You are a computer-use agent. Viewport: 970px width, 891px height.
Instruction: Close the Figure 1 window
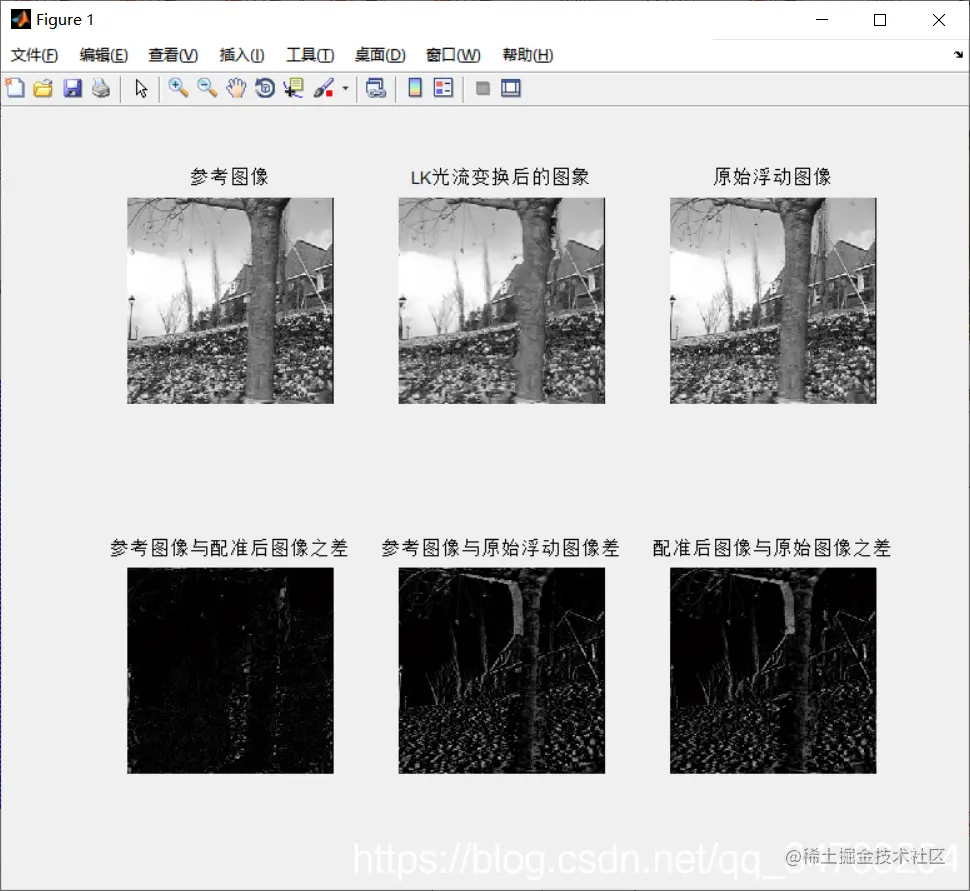click(x=938, y=20)
